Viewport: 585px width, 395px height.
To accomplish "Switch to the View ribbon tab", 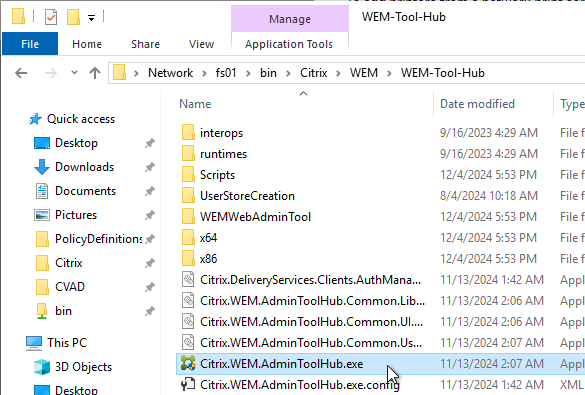I will pyautogui.click(x=201, y=44).
